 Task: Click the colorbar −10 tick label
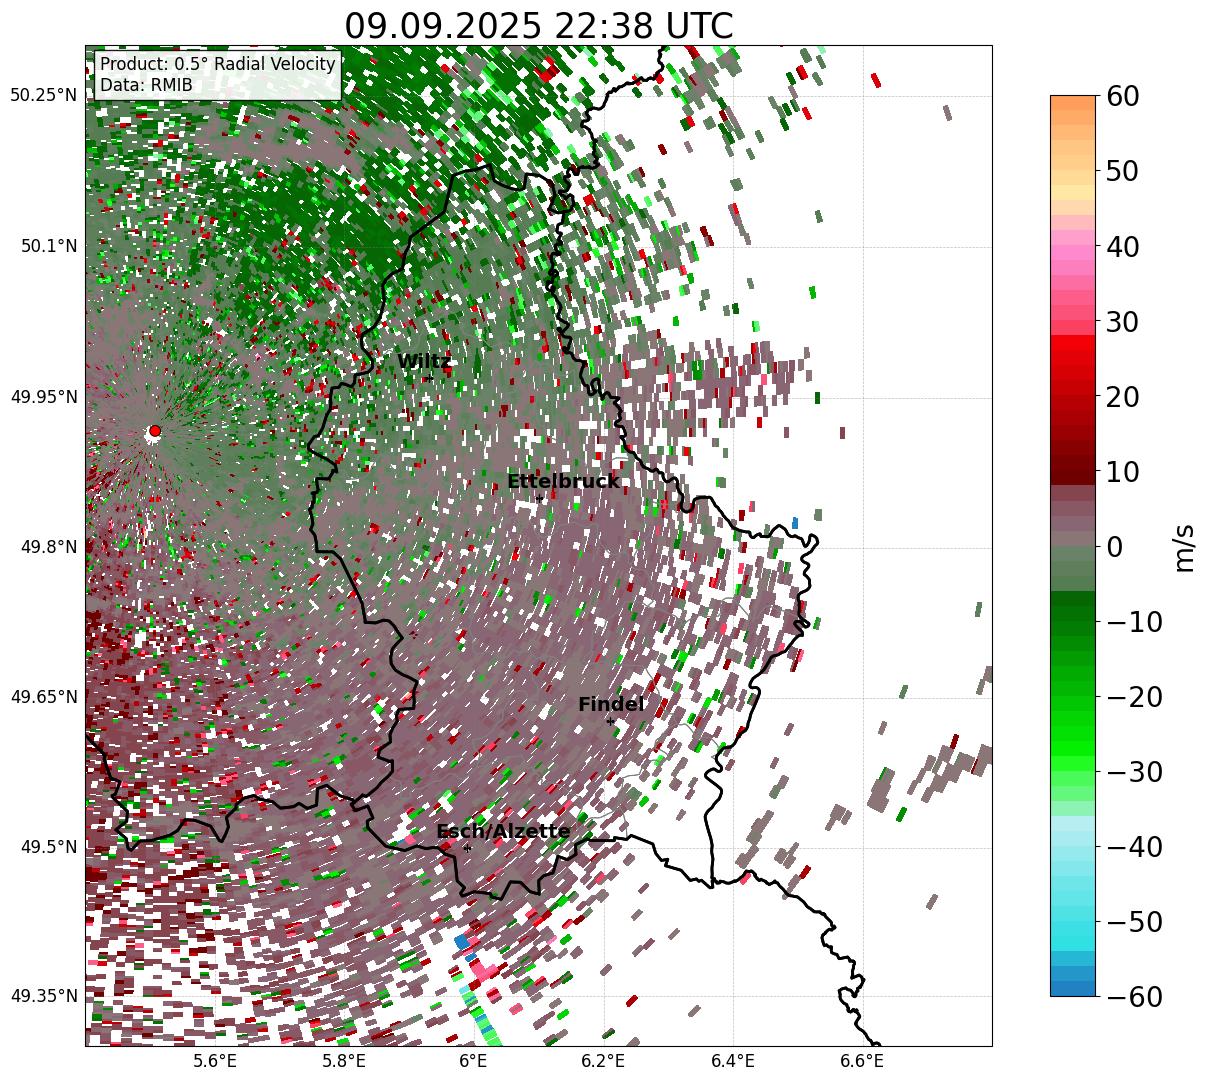1134,622
